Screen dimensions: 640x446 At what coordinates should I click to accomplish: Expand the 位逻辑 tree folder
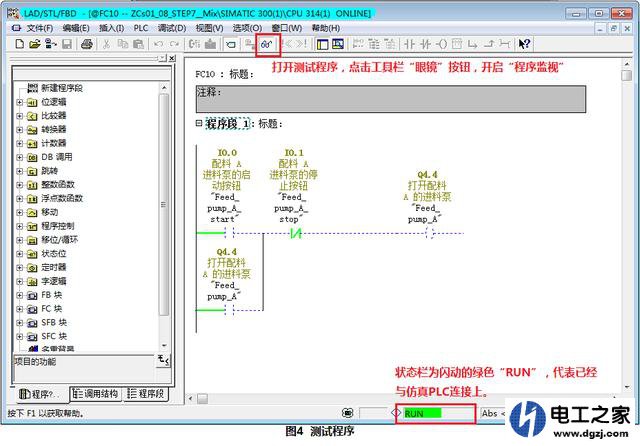(x=20, y=102)
